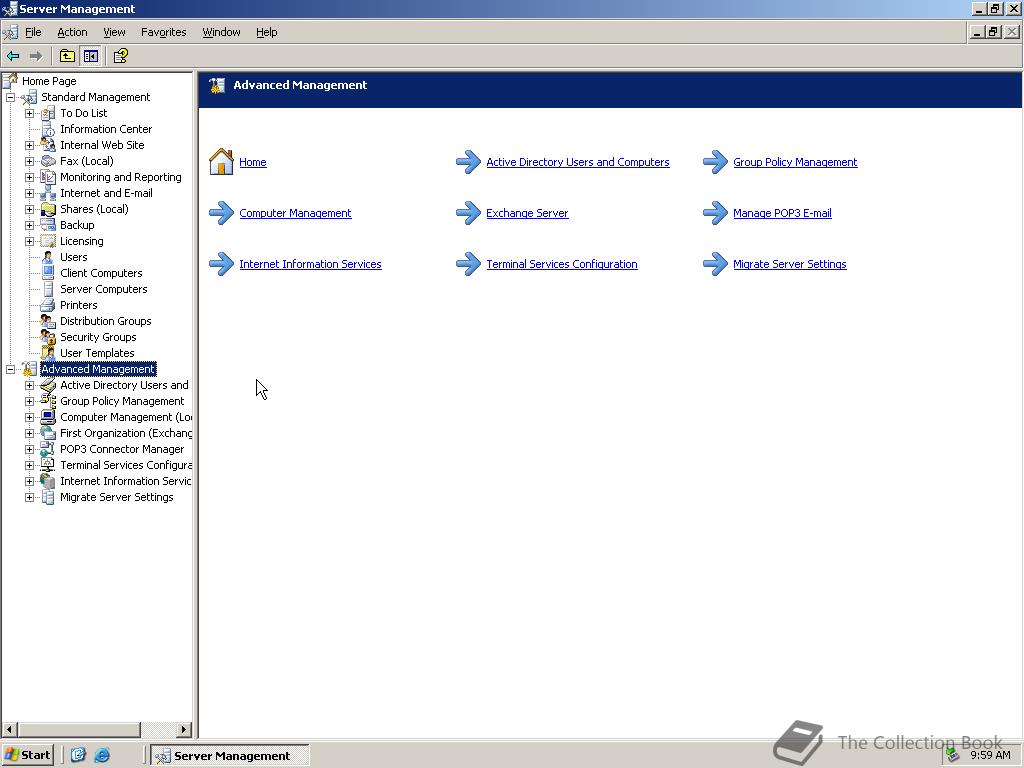Image resolution: width=1024 pixels, height=768 pixels.
Task: Open the Home link
Action: click(253, 162)
